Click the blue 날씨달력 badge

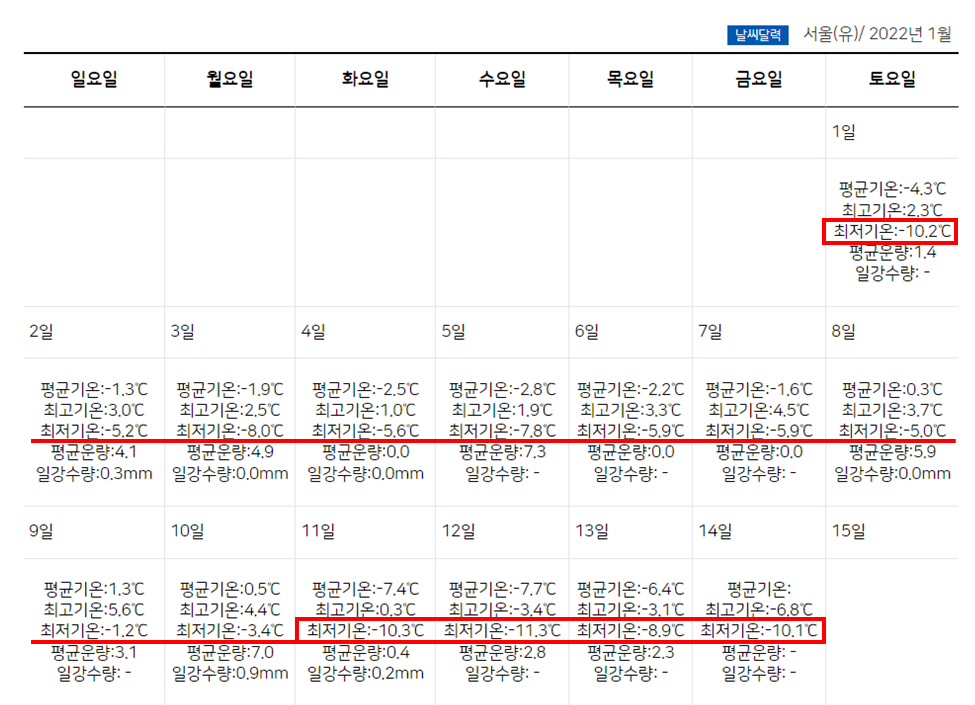(757, 35)
